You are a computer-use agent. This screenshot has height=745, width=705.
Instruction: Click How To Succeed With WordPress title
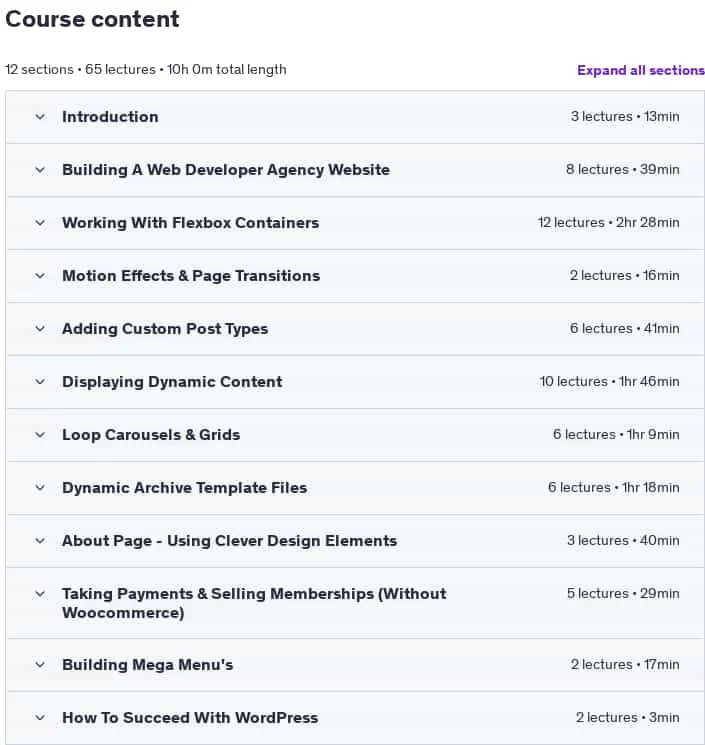tap(190, 717)
